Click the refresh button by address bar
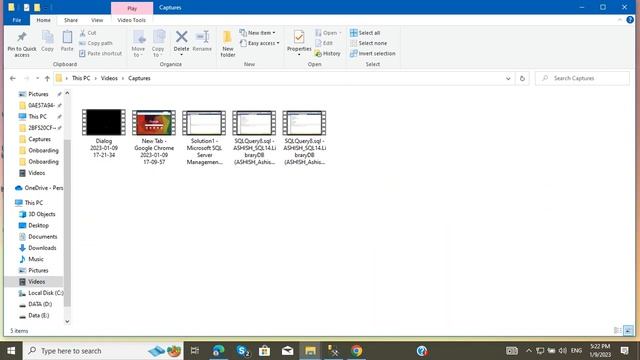This screenshot has height=360, width=640. 522,78
